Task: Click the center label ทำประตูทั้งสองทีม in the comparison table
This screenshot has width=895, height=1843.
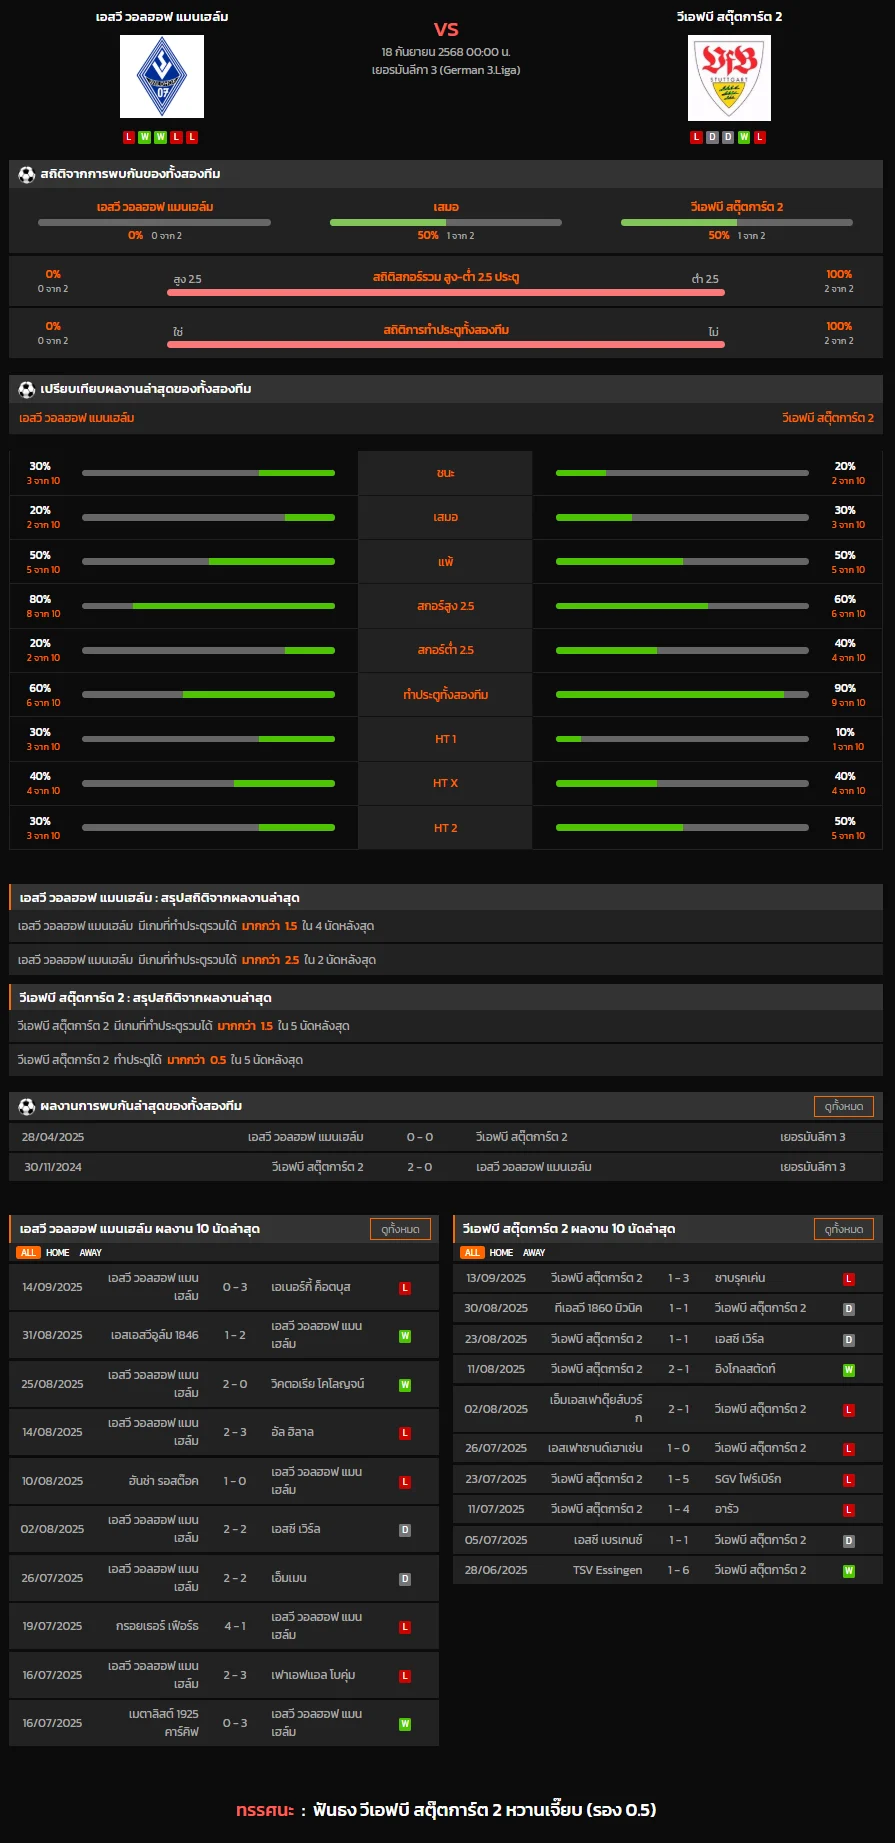Action: (x=446, y=695)
